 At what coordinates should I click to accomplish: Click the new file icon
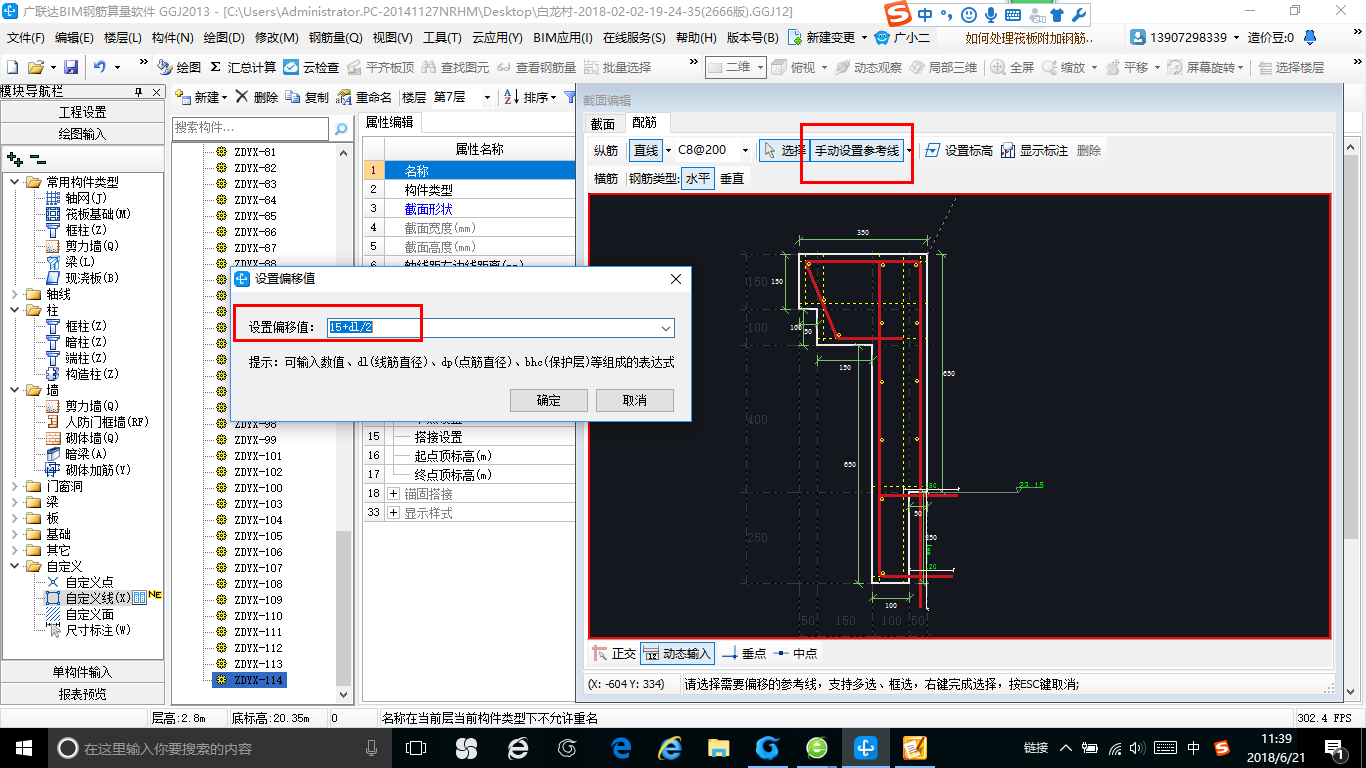pos(12,67)
